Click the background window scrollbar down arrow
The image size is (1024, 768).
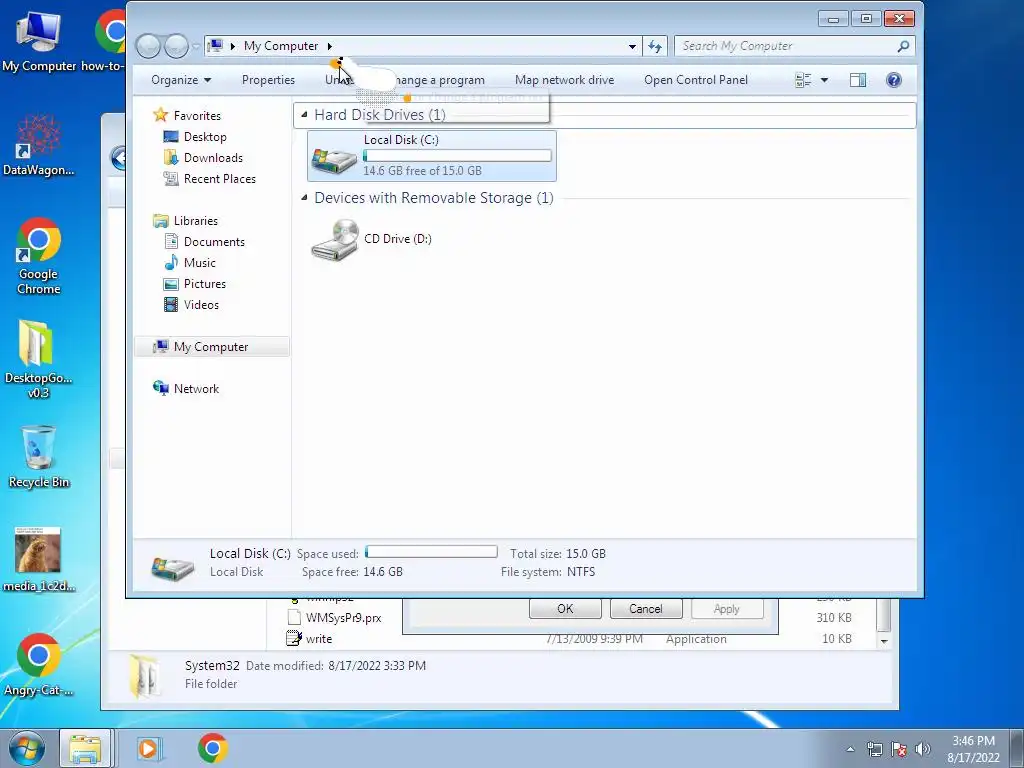pos(884,641)
